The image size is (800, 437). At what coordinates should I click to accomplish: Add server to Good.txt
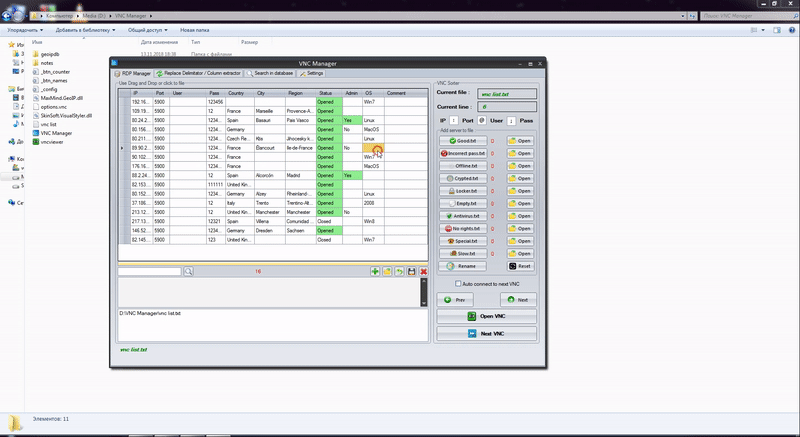[463, 141]
